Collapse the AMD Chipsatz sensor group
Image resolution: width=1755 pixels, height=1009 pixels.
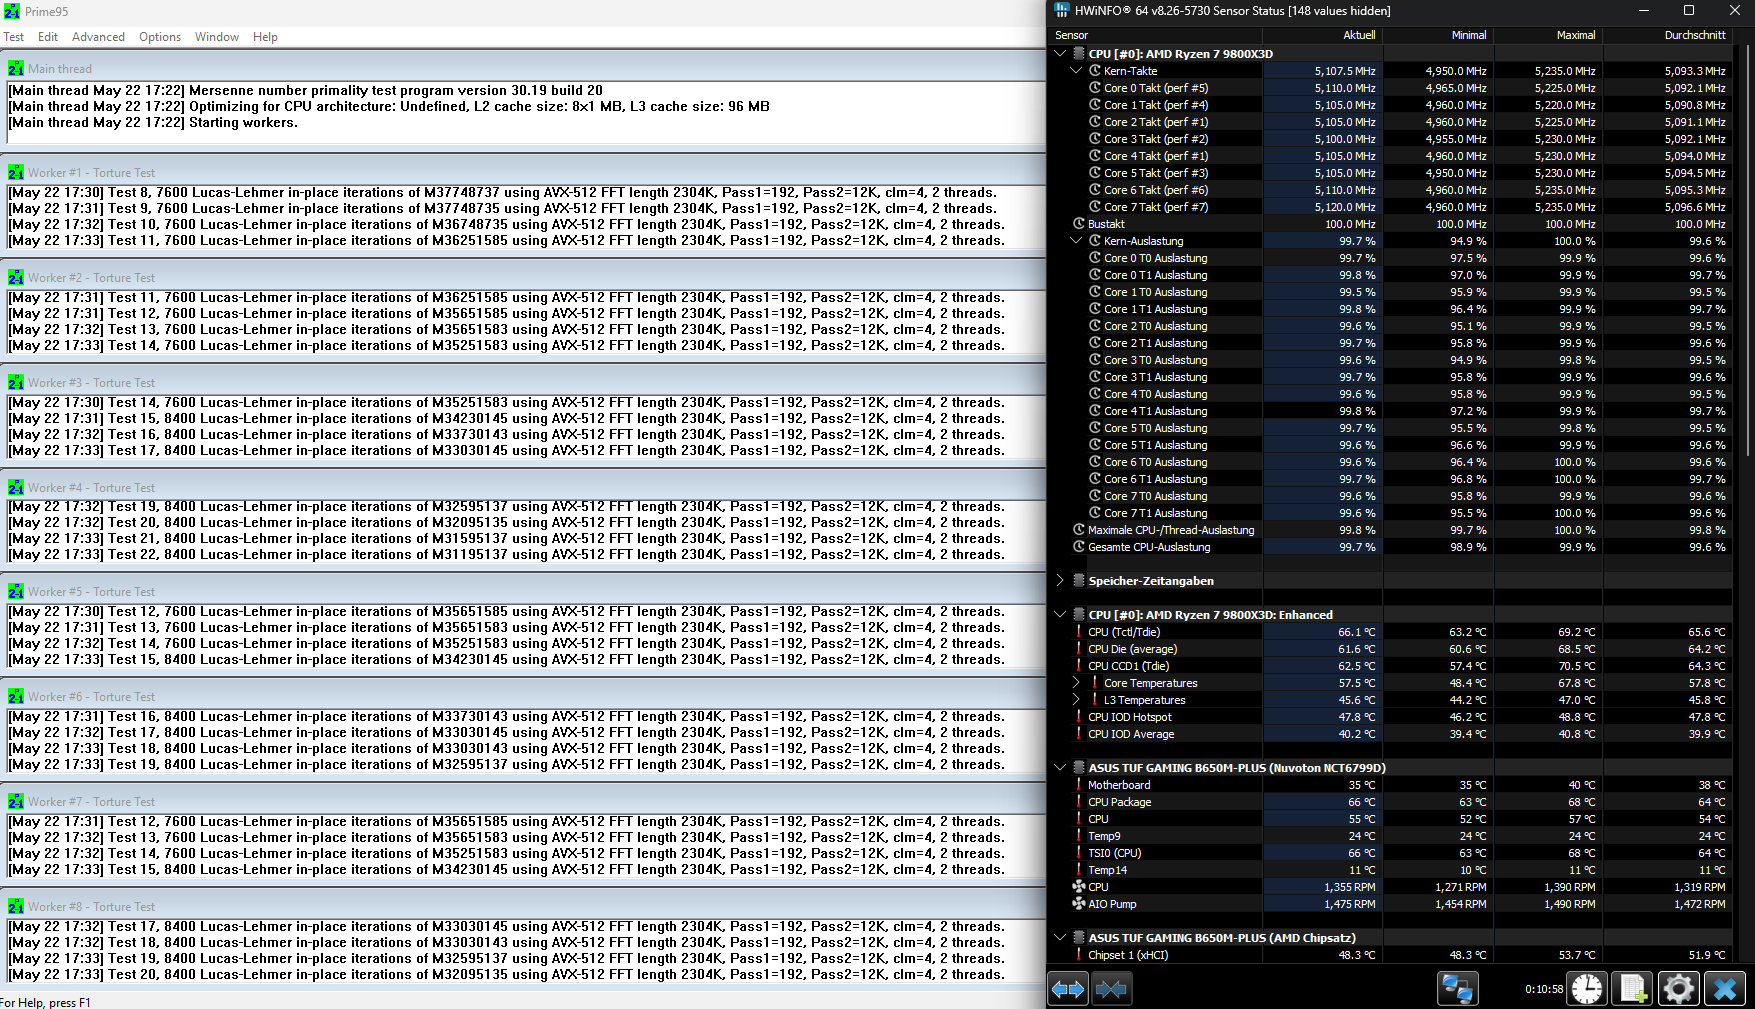(x=1060, y=938)
